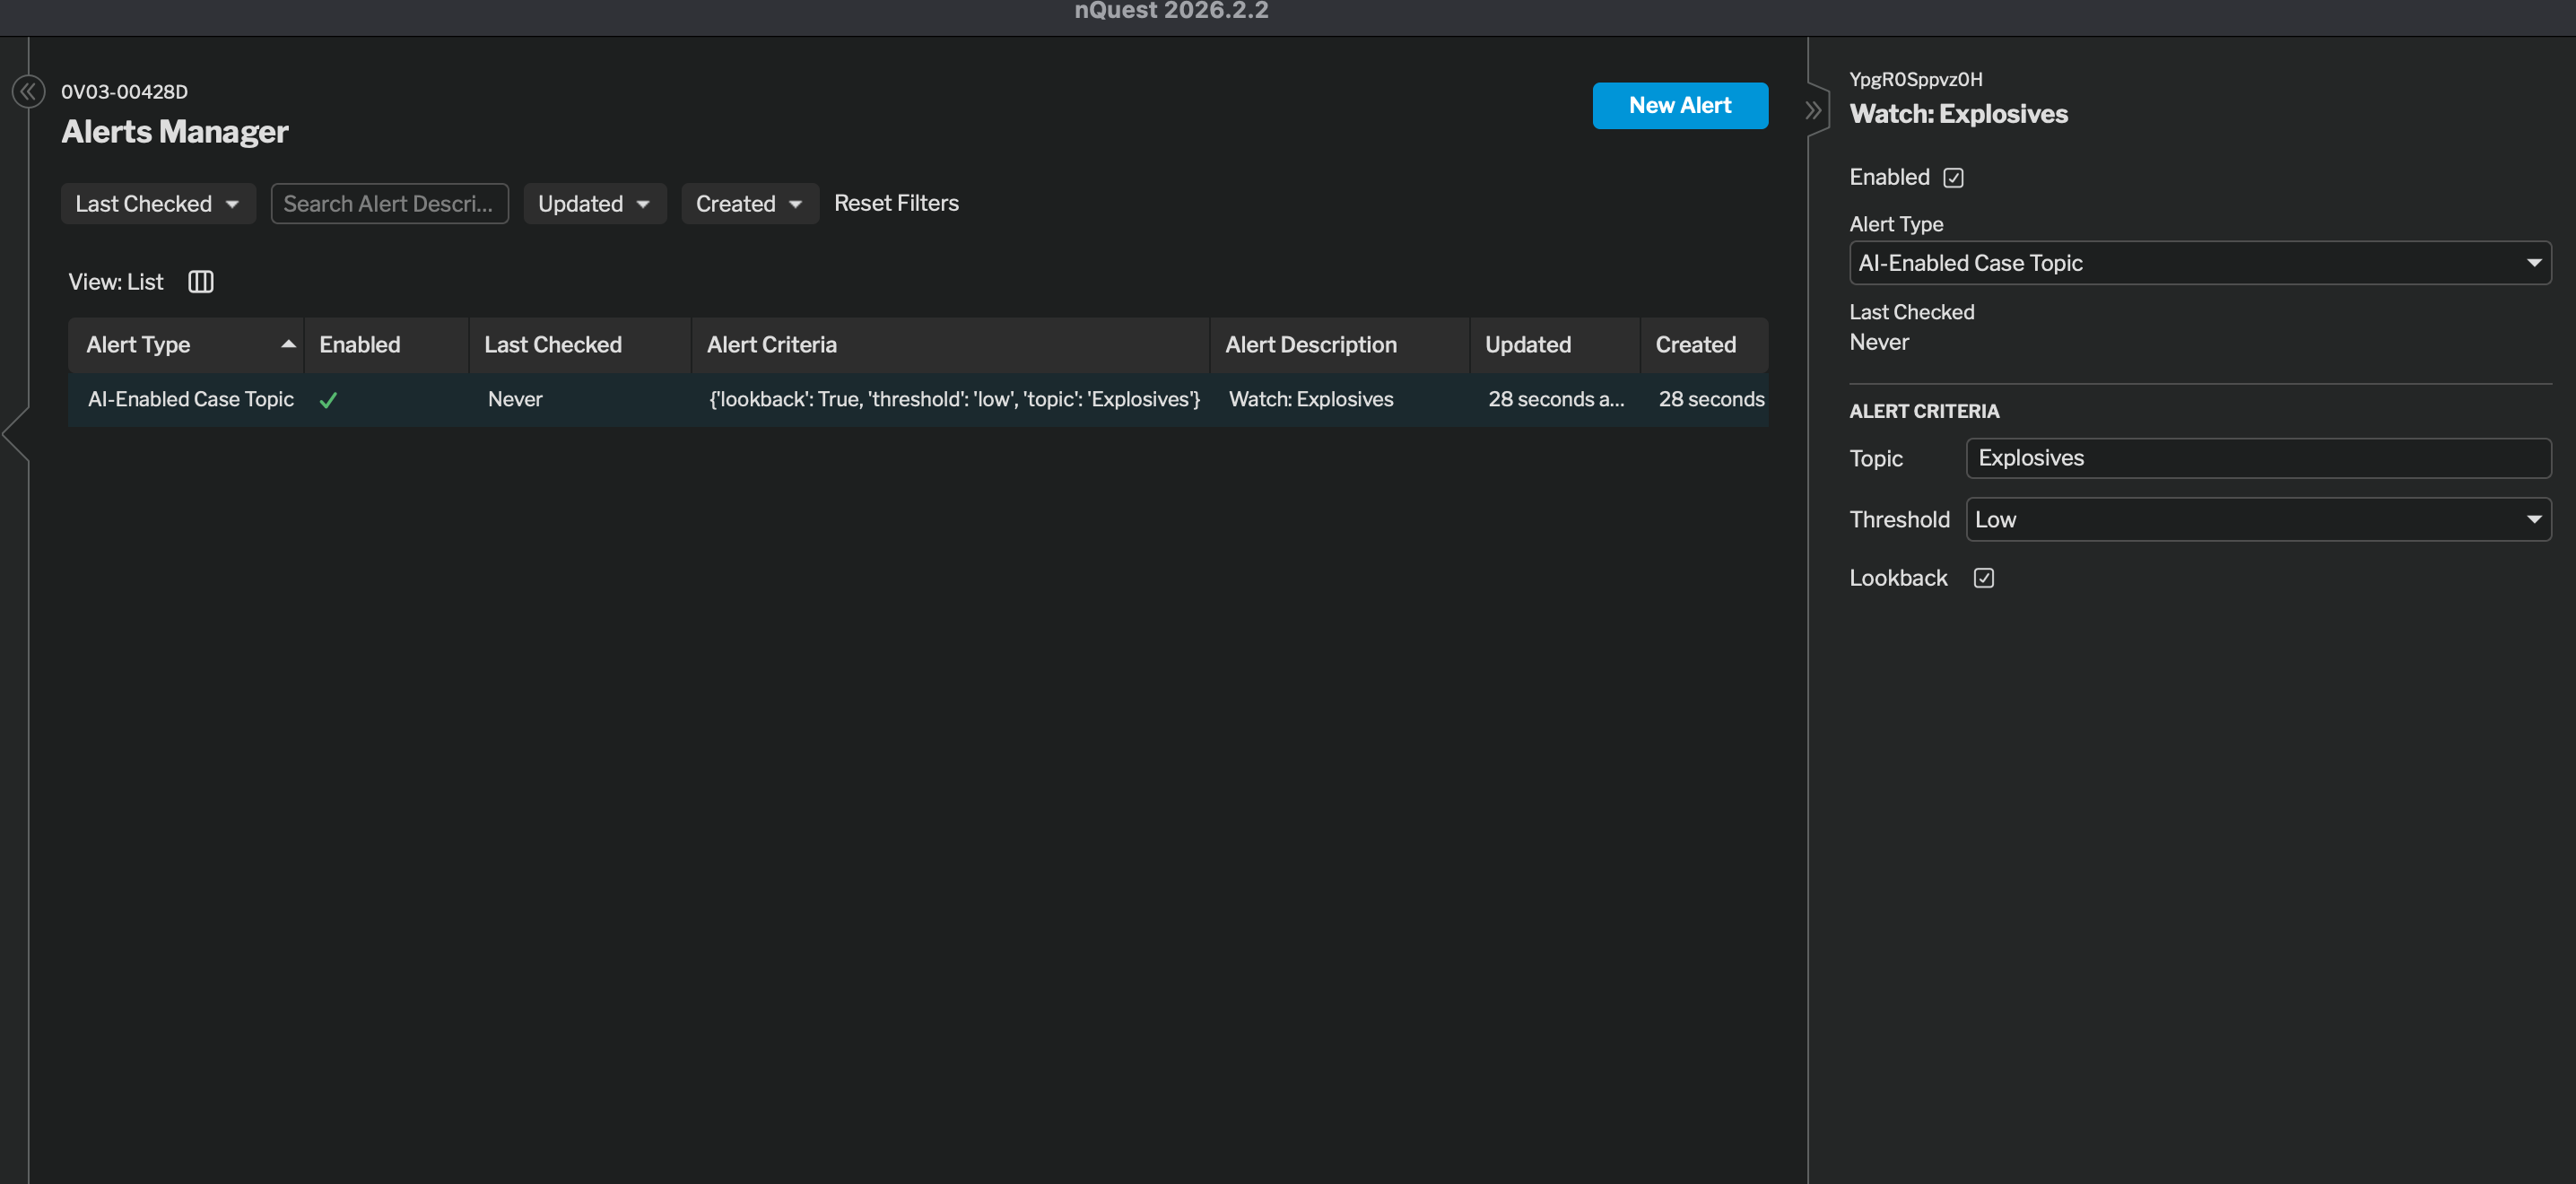Open the Last Checked filter dropdown
Screen dimensions: 2576x1184
coord(158,204)
